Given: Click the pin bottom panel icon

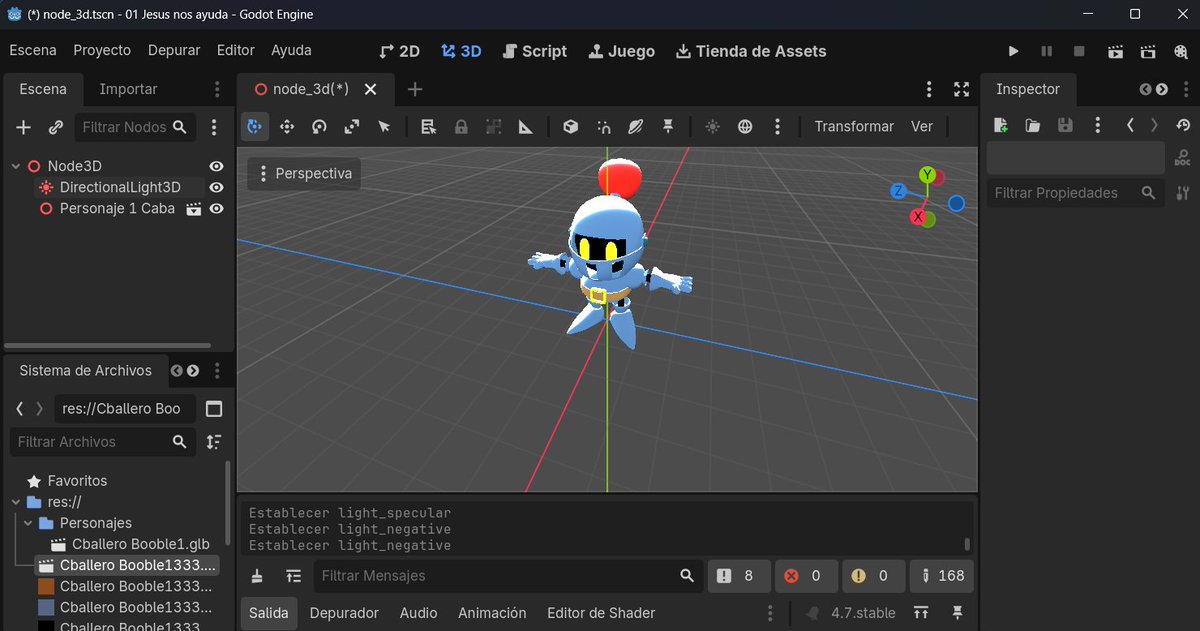Looking at the screenshot, I should click(x=957, y=613).
